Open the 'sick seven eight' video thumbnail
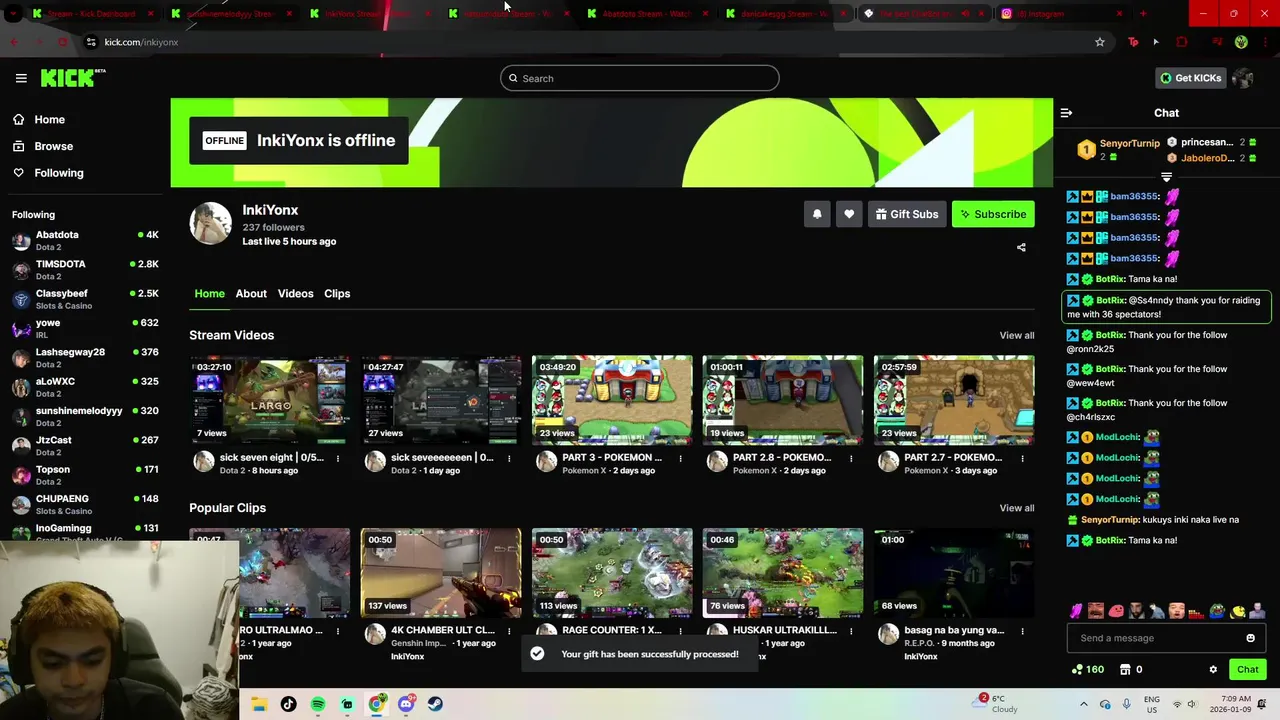 pyautogui.click(x=270, y=400)
